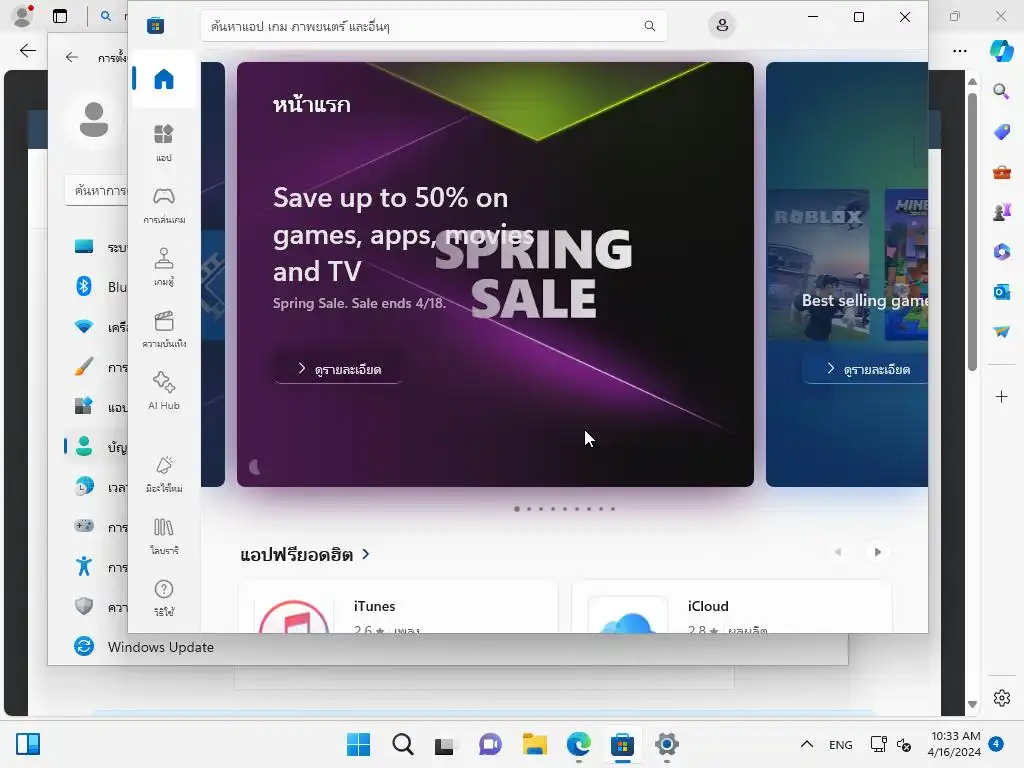Open What's New in Store sidebar
This screenshot has width=1024, height=768.
(x=164, y=473)
